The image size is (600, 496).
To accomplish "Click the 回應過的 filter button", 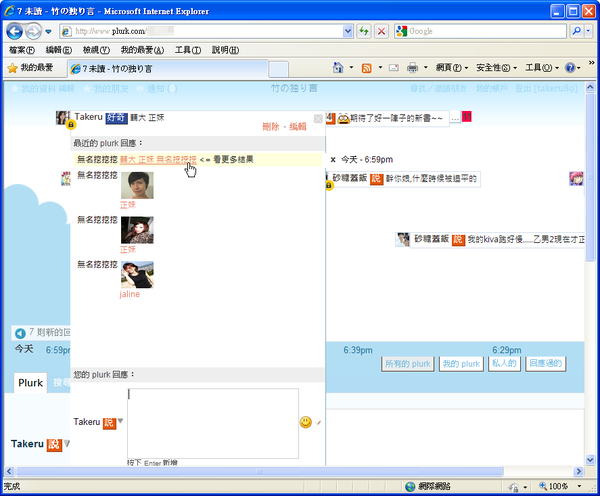I will pyautogui.click(x=546, y=364).
